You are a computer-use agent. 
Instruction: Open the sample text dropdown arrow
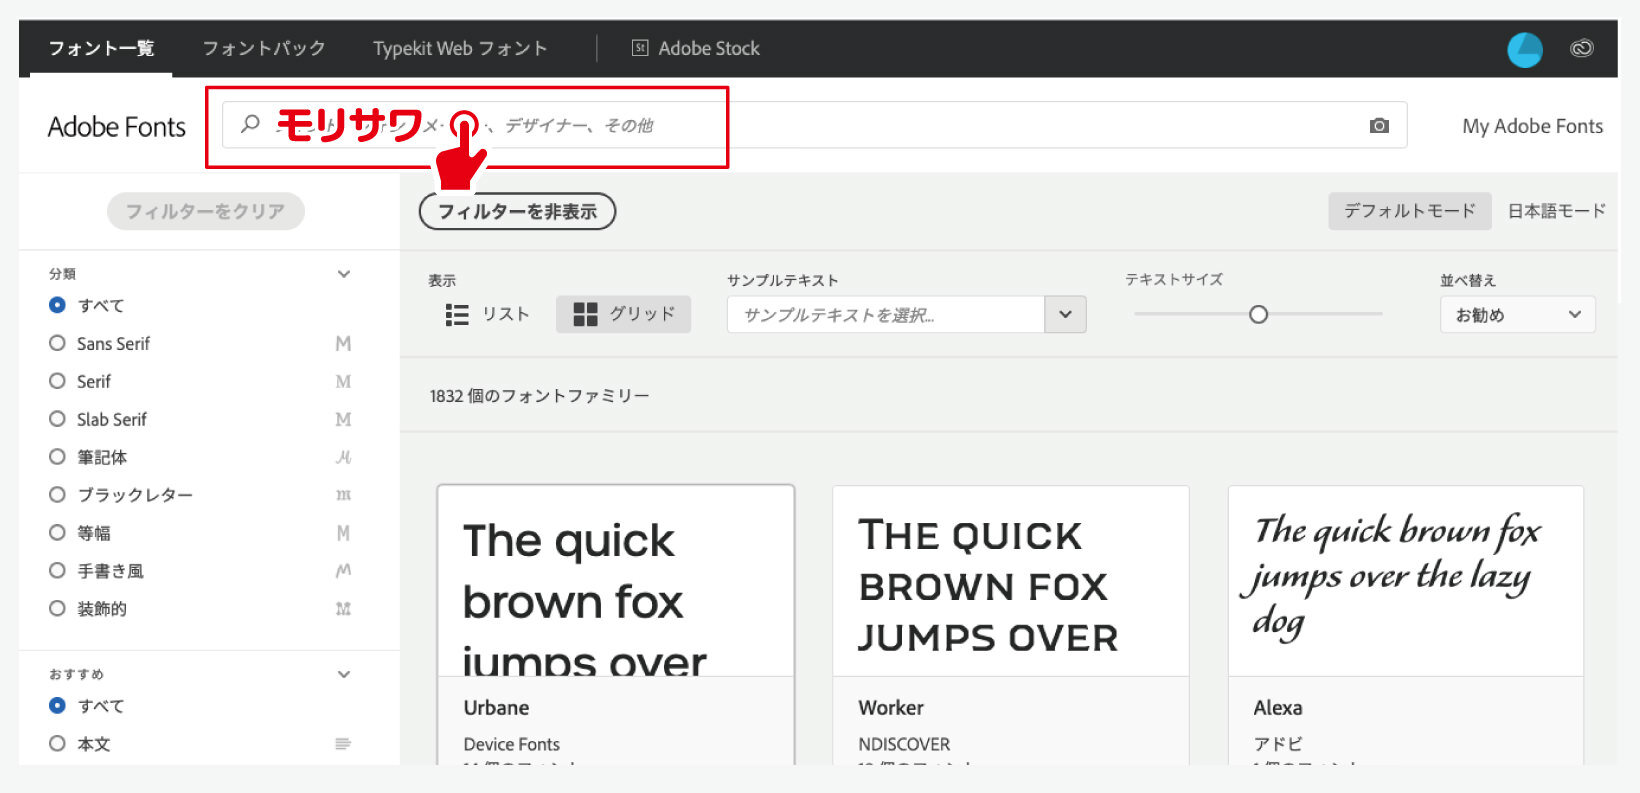point(1065,314)
